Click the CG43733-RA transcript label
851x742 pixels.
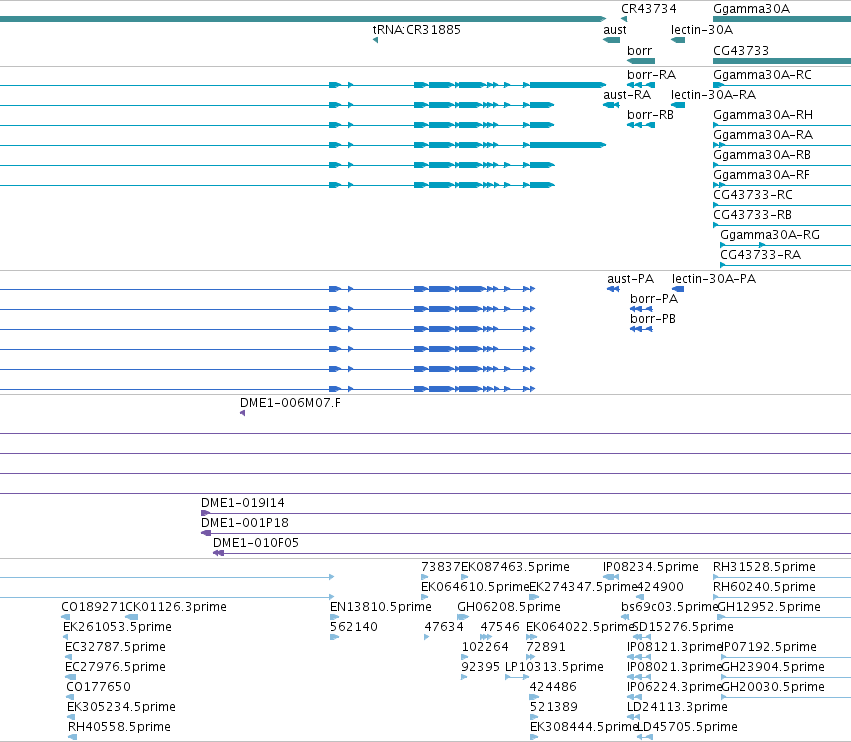click(760, 255)
